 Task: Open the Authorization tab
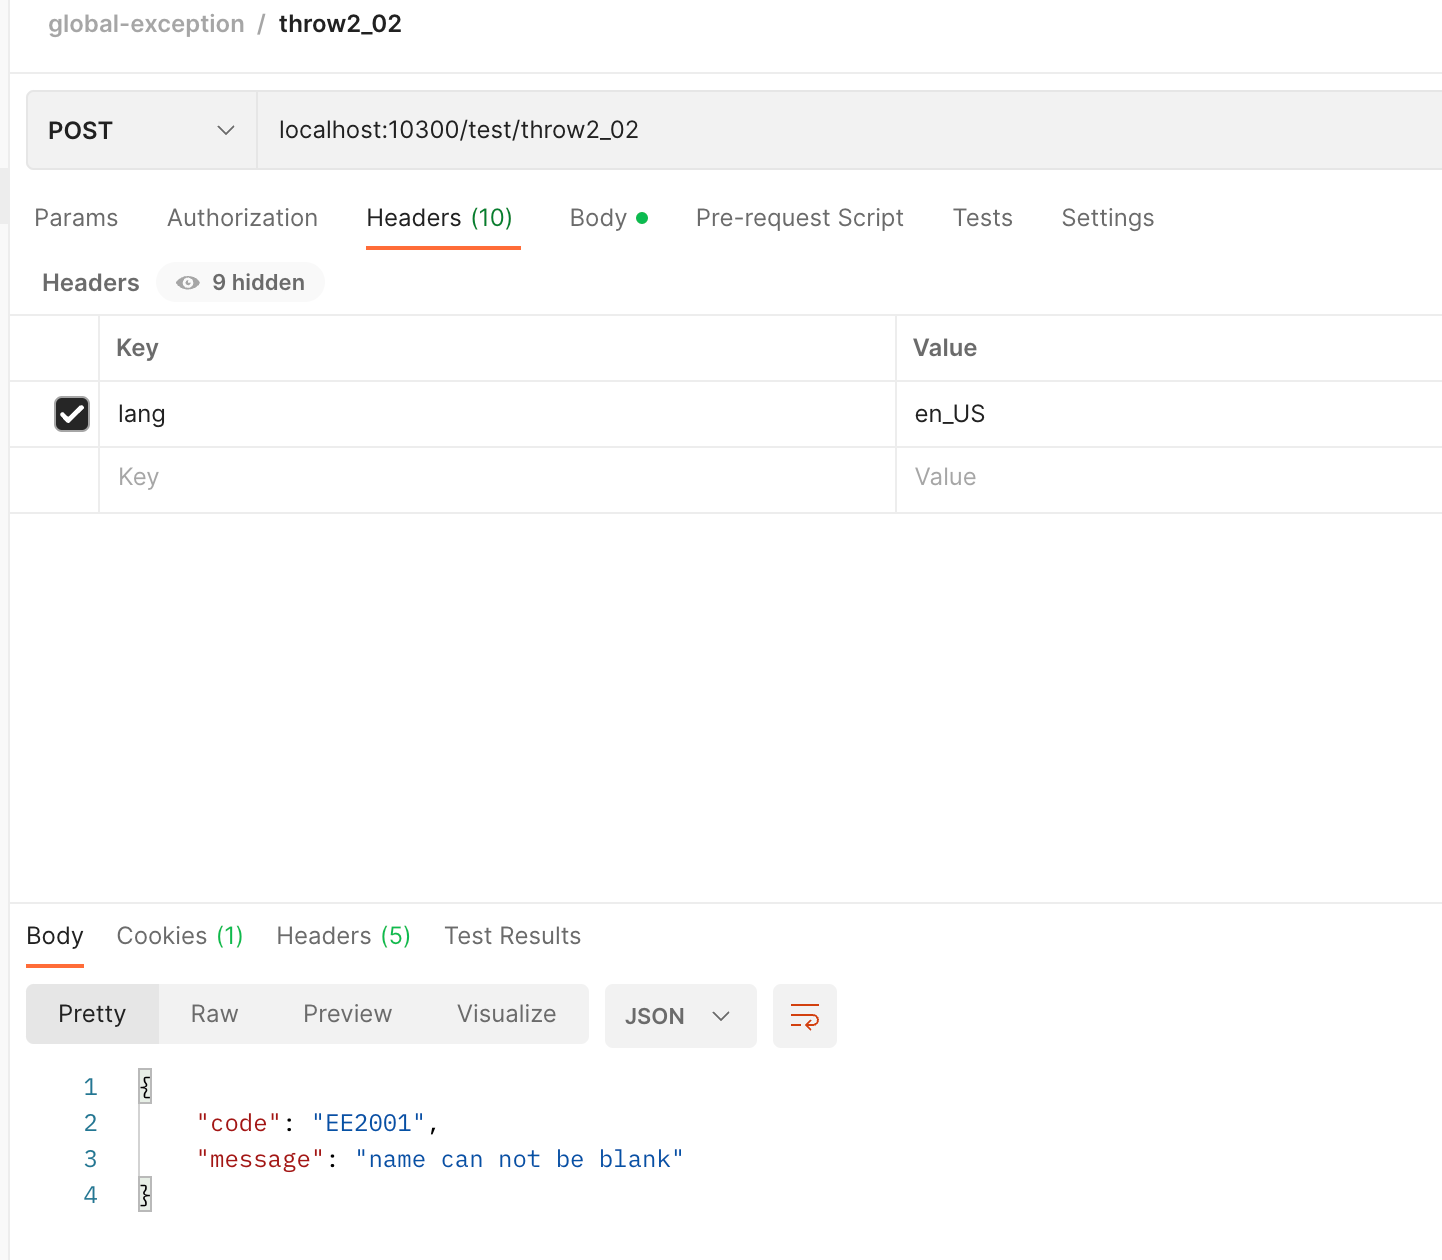coord(242,218)
